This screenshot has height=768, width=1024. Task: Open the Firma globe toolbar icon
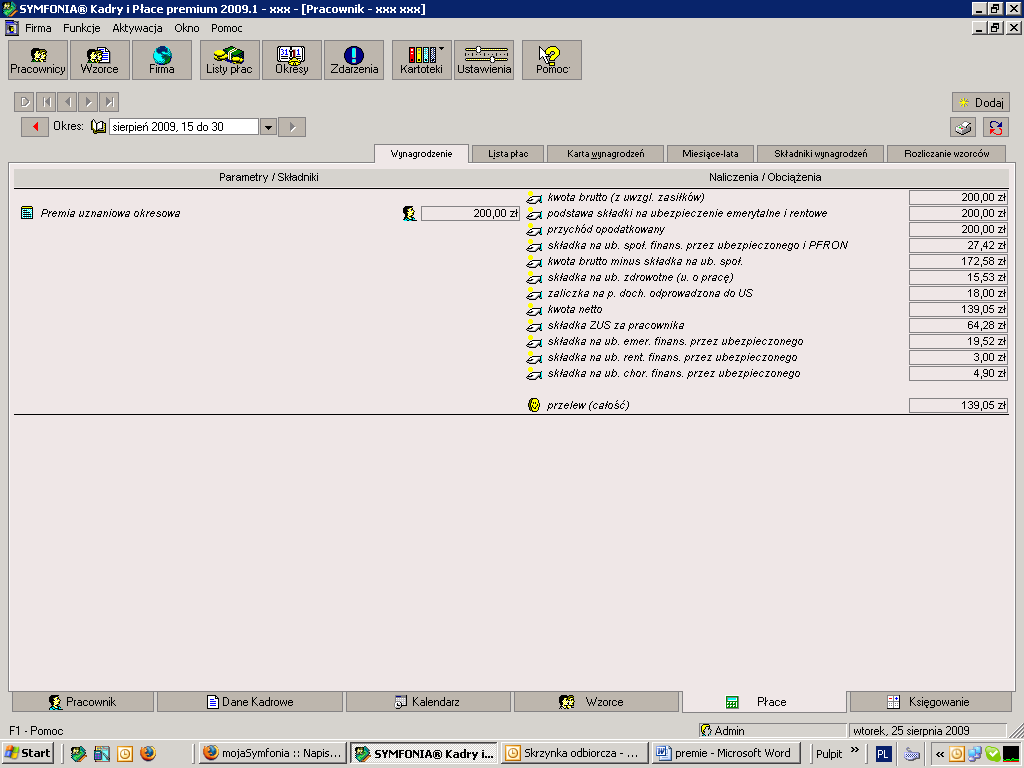[x=162, y=60]
